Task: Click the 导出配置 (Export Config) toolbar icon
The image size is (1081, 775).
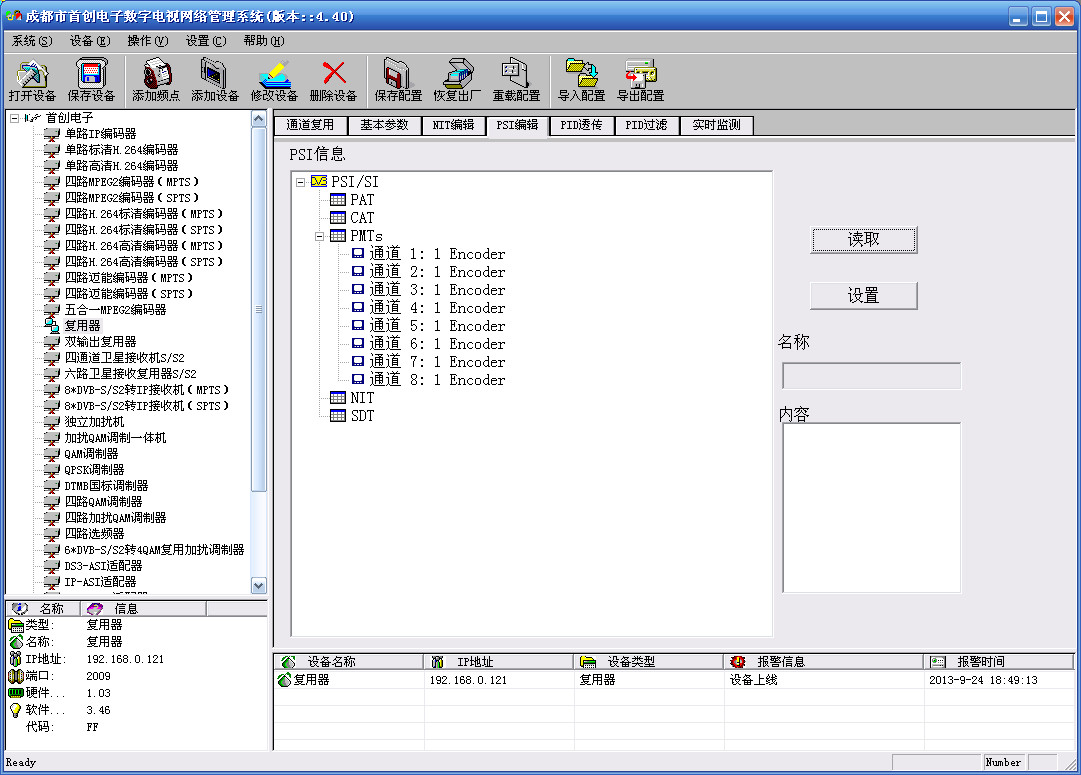Action: tap(640, 74)
